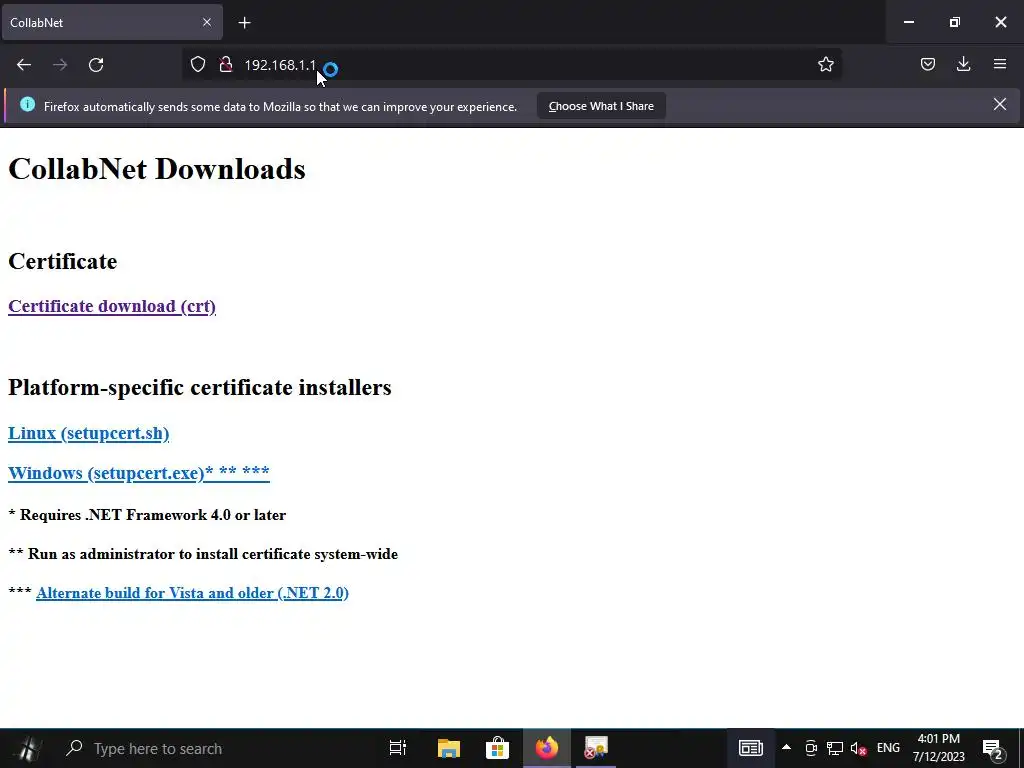
Task: Open Task View on the taskbar
Action: pyautogui.click(x=397, y=748)
